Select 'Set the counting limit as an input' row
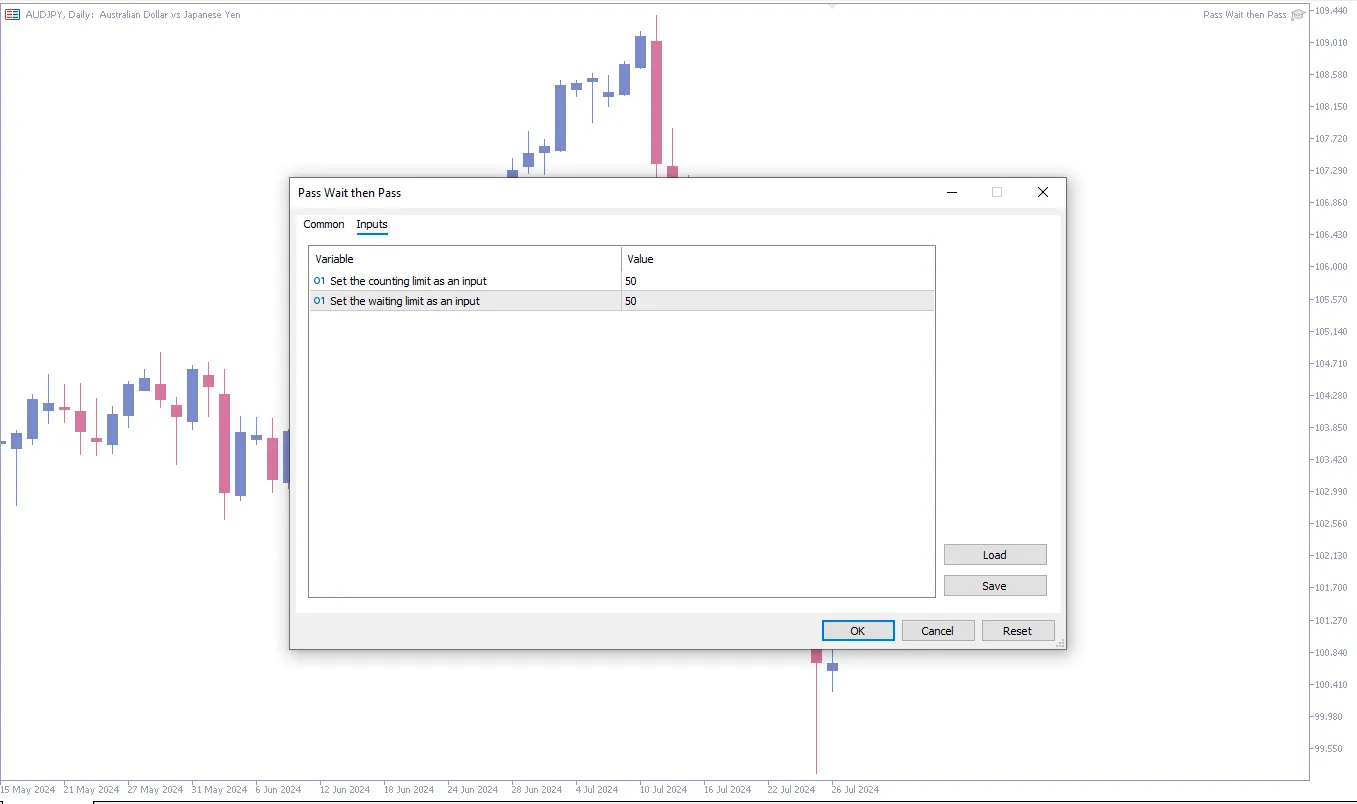This screenshot has width=1357, height=804. pos(622,281)
